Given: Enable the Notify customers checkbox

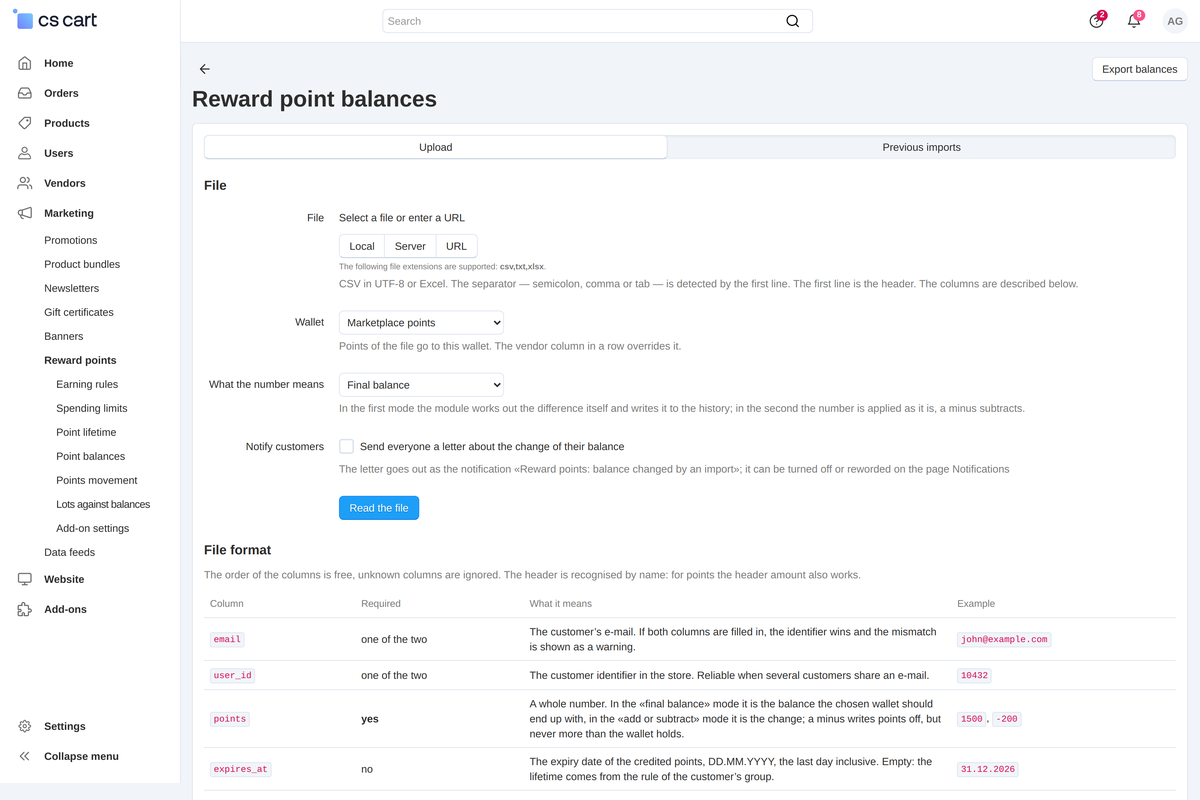Looking at the screenshot, I should (346, 446).
